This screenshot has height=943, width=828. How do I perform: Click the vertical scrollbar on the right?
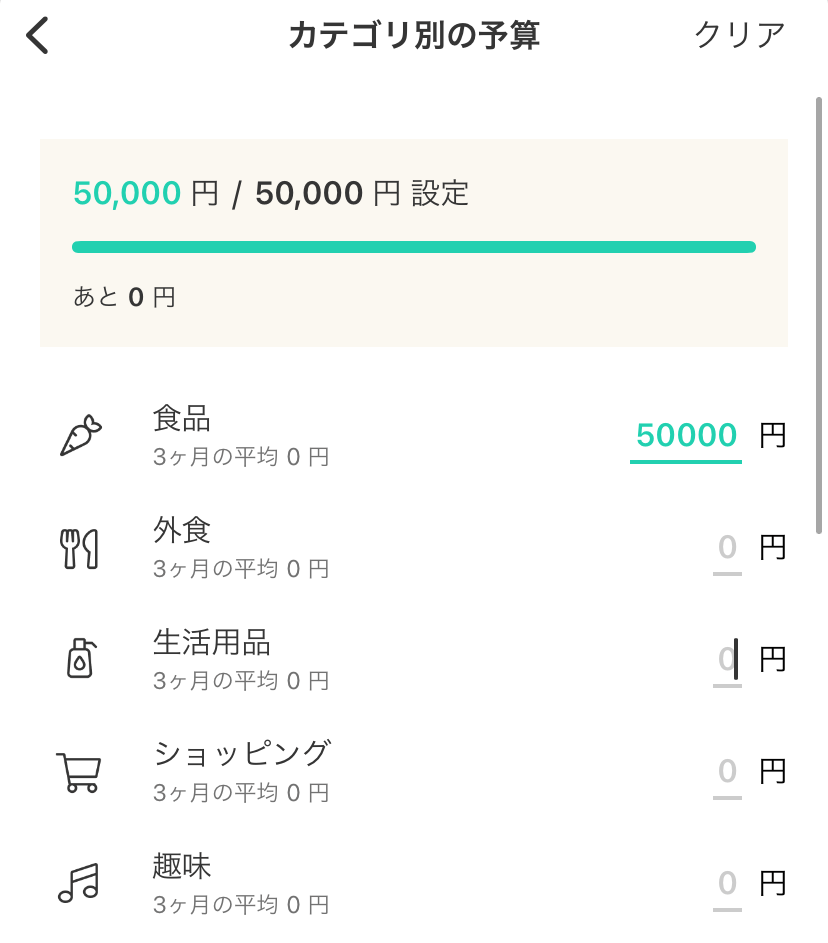819,314
